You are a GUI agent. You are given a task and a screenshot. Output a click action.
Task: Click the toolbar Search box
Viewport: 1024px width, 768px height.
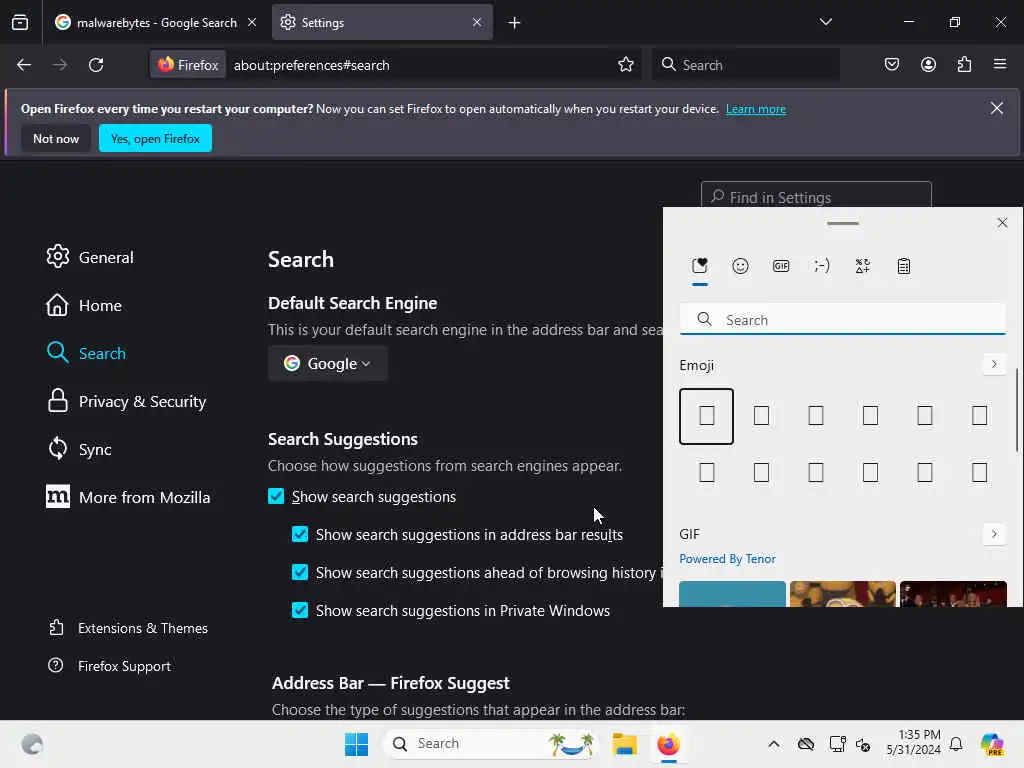coord(746,65)
